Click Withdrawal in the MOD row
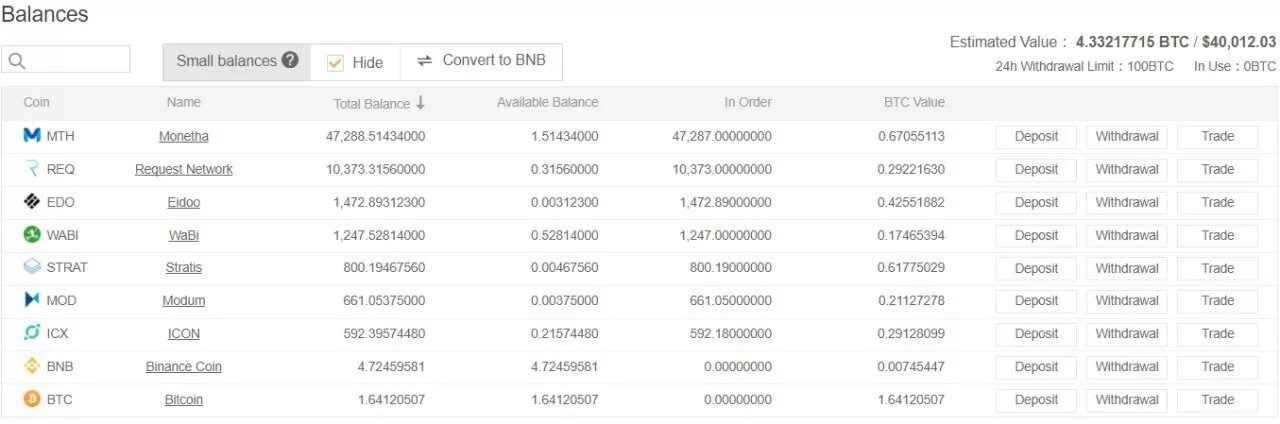Screen dimensions: 1280x424 tap(1127, 301)
